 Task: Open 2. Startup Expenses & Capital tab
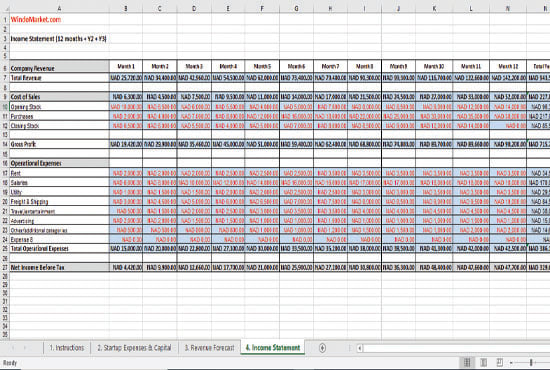[134, 348]
